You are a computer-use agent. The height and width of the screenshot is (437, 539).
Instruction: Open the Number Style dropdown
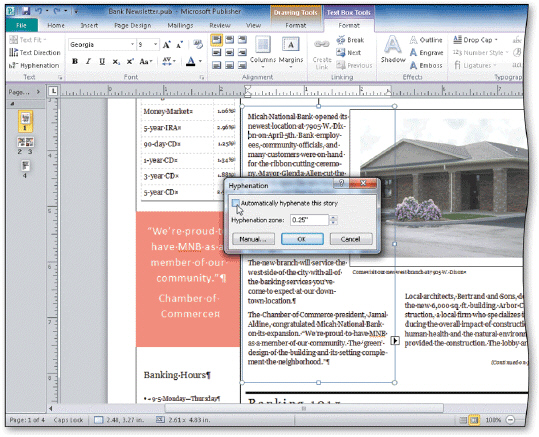click(x=481, y=53)
